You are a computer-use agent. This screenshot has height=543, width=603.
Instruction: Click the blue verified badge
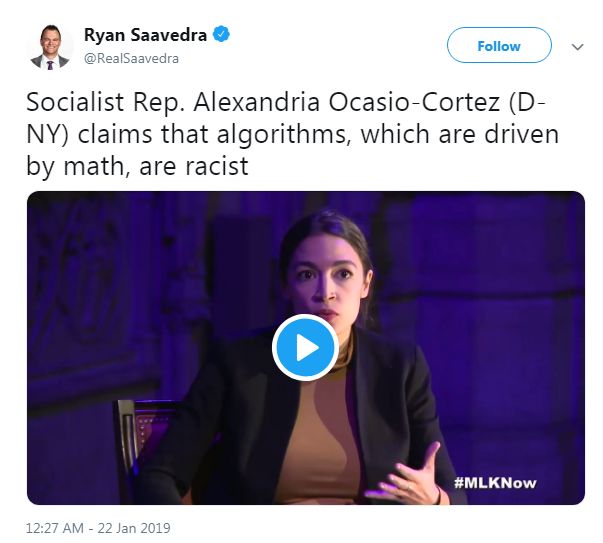[221, 35]
